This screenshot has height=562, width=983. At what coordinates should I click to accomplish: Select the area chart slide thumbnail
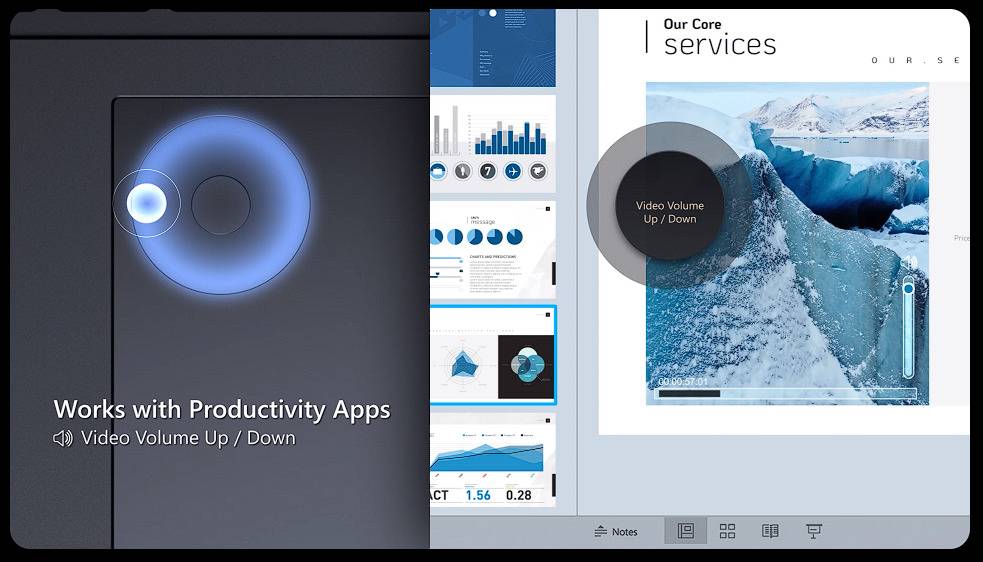[492, 461]
